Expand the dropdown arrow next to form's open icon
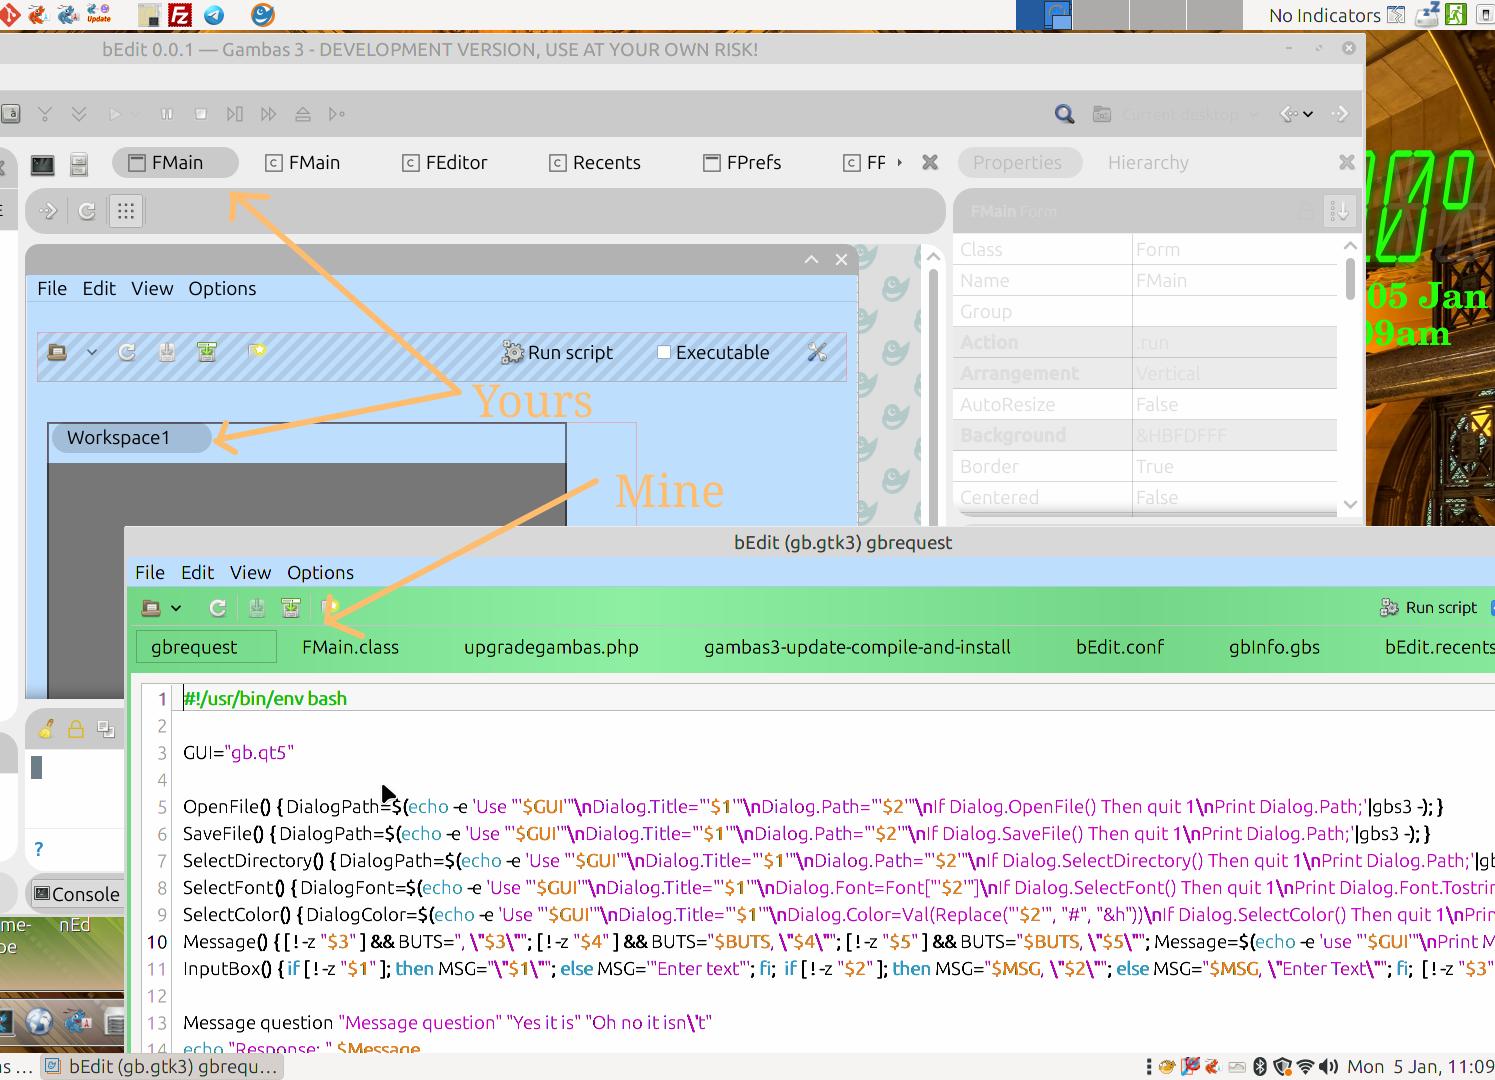This screenshot has width=1495, height=1080. point(91,352)
